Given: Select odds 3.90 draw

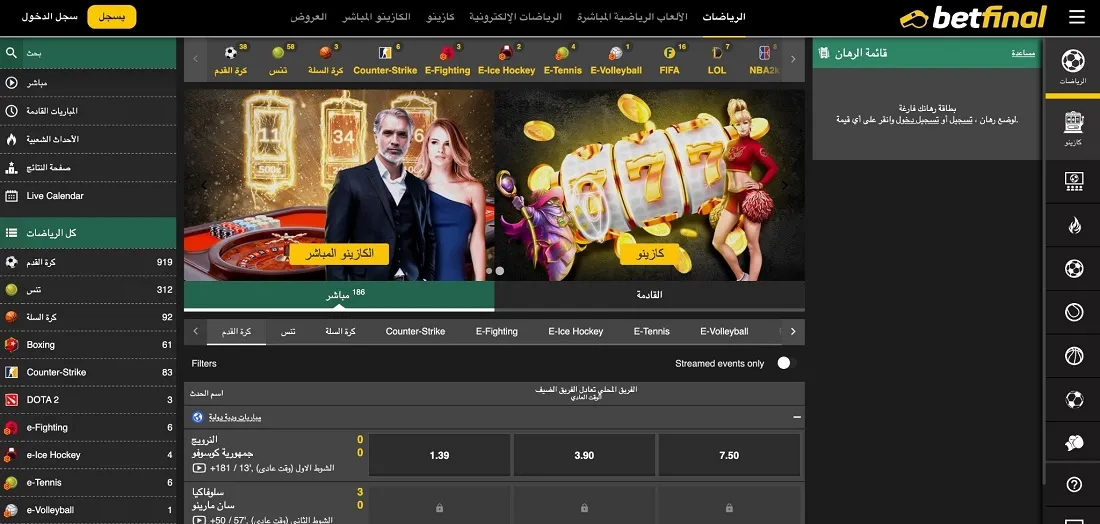Looking at the screenshot, I should (x=584, y=455).
